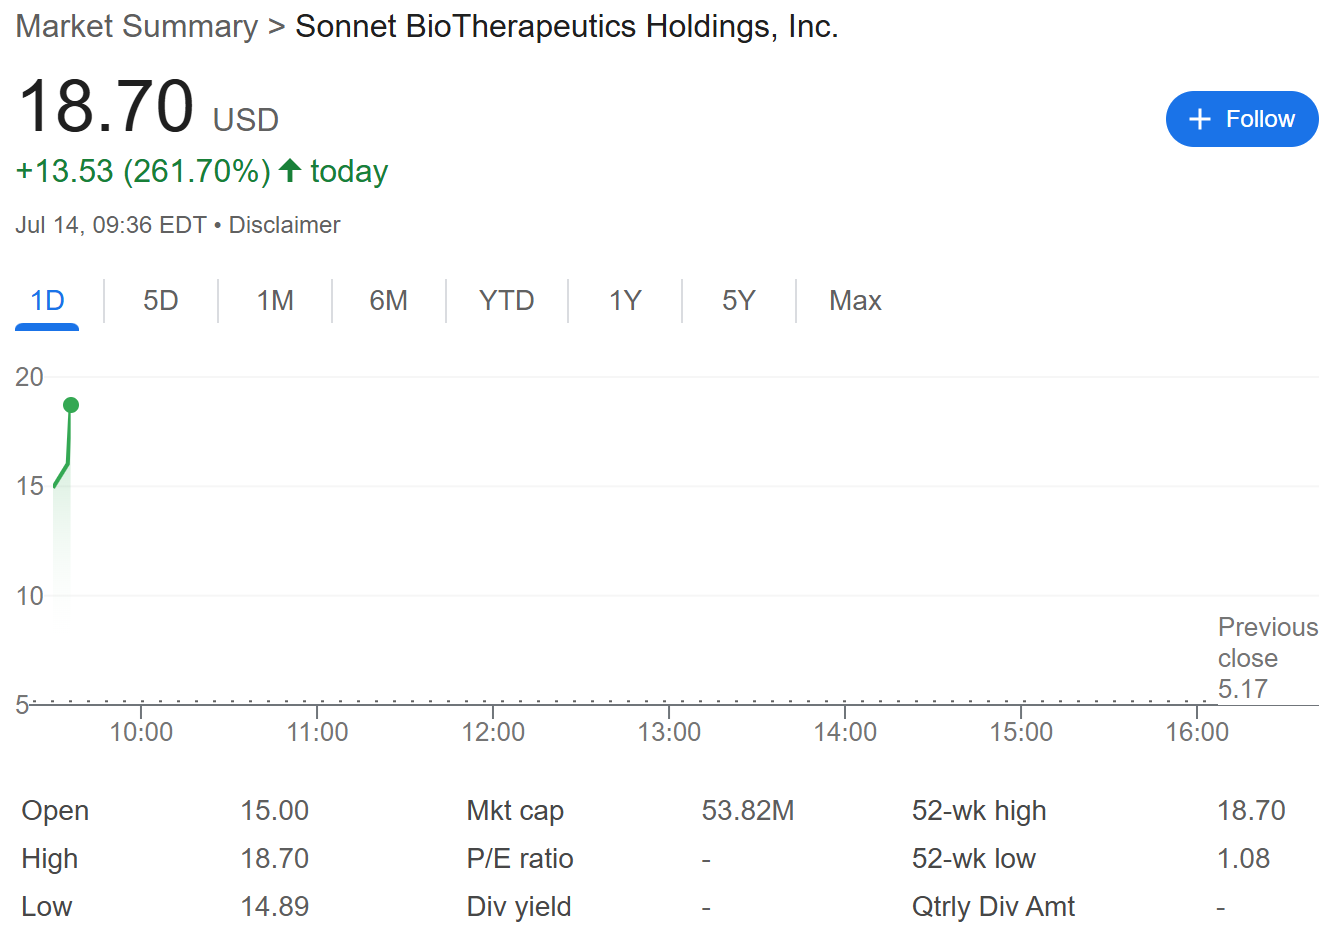Click the plus icon on Follow button
This screenshot has height=925, width=1327.
pos(1199,119)
